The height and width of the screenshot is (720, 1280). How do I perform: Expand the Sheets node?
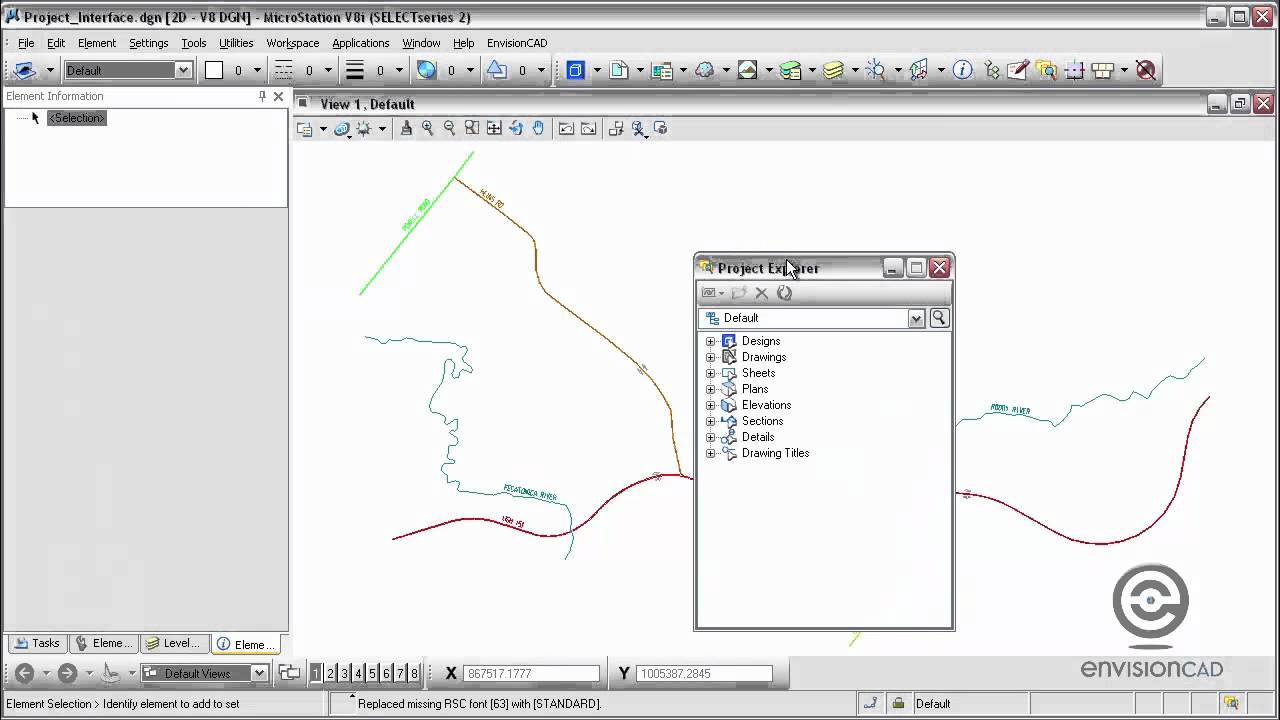click(711, 373)
